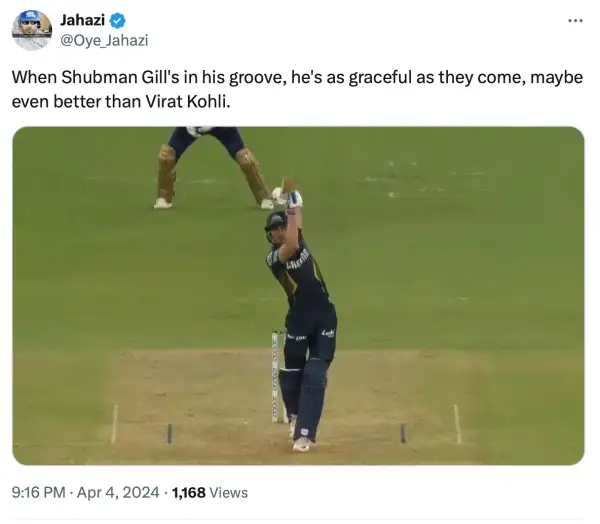Visit the @Oye_Jahazi handle
This screenshot has height=524, width=600.
tap(104, 40)
